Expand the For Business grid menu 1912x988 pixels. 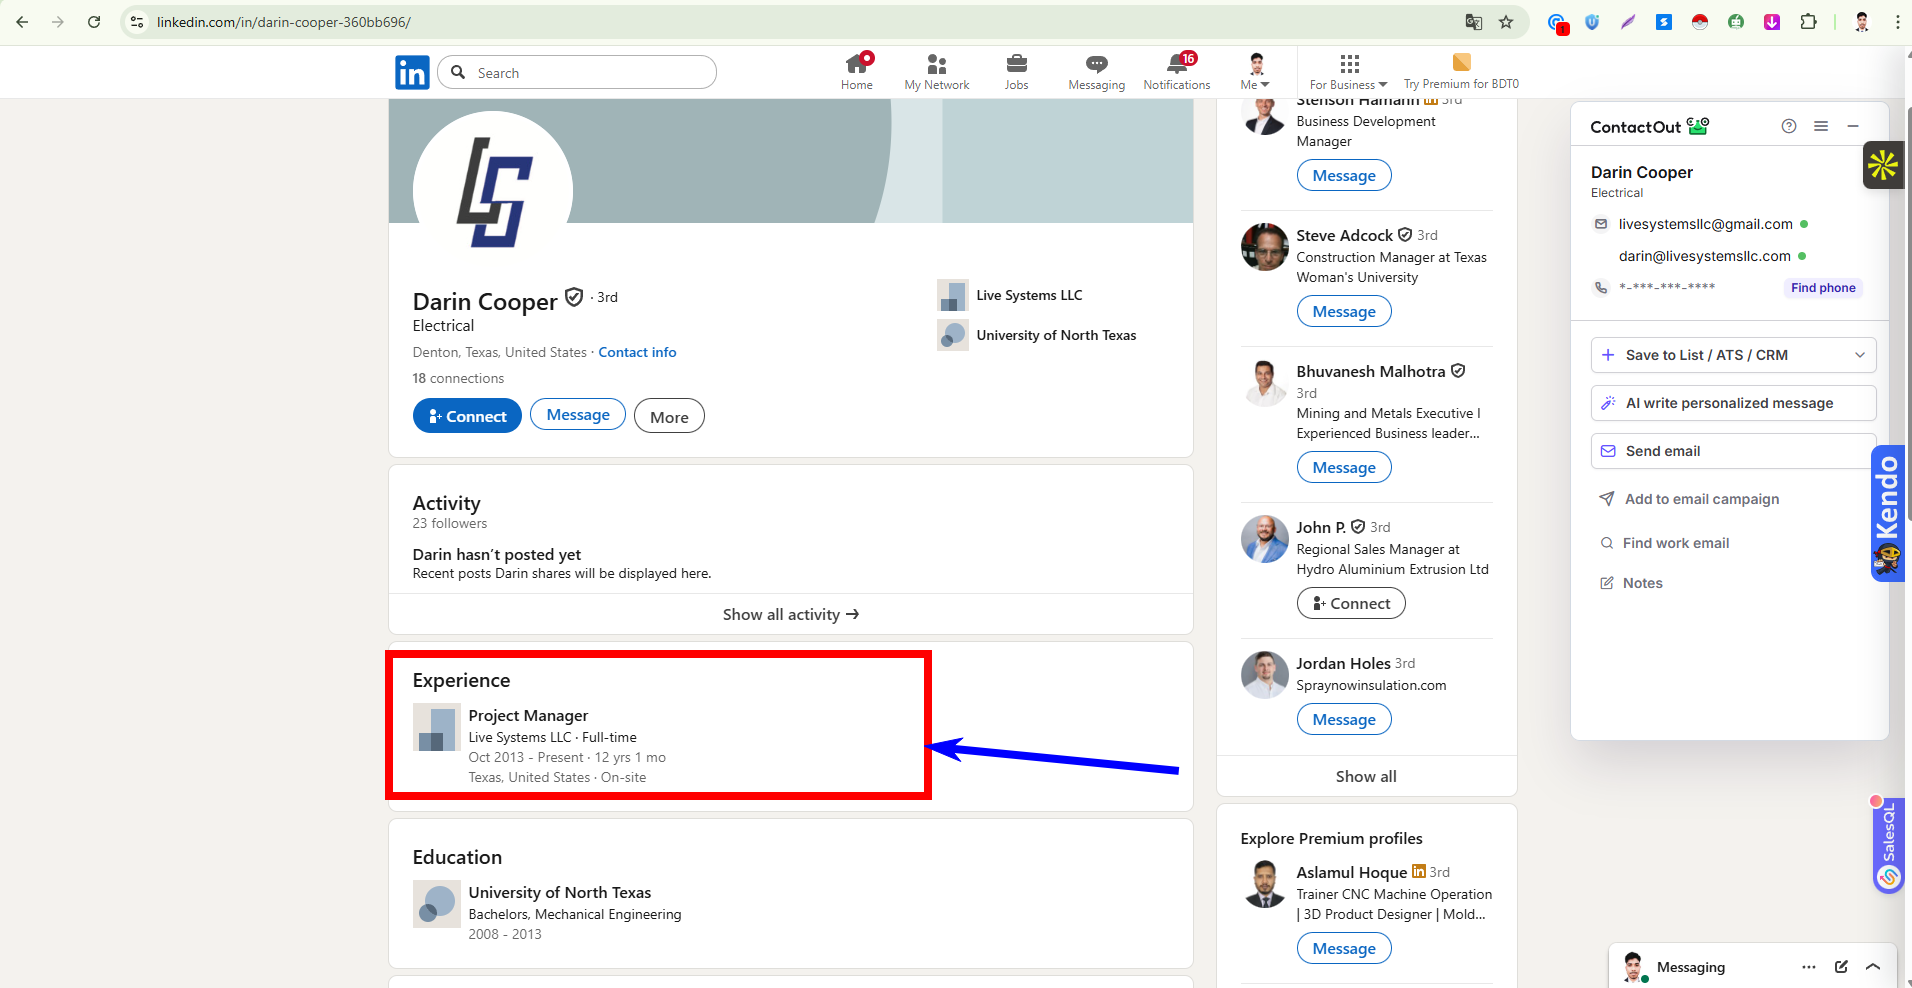point(1349,71)
